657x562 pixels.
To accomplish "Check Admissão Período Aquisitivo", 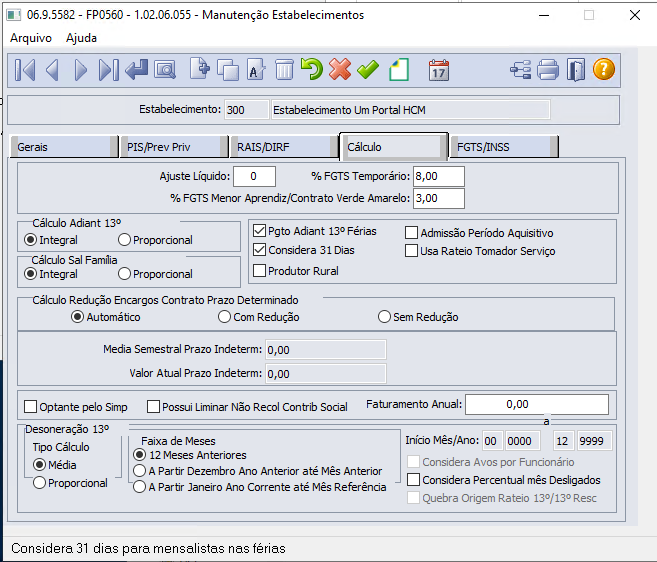I will point(411,233).
